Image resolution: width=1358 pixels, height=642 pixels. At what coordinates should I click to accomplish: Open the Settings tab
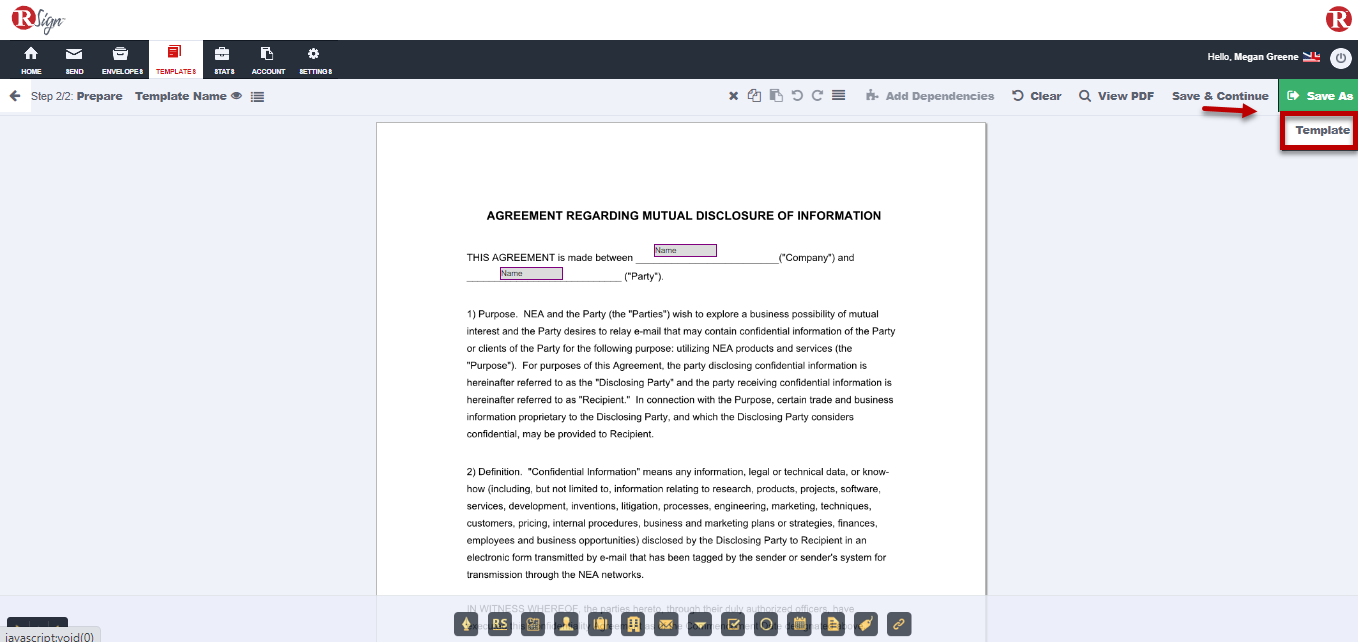pyautogui.click(x=315, y=60)
